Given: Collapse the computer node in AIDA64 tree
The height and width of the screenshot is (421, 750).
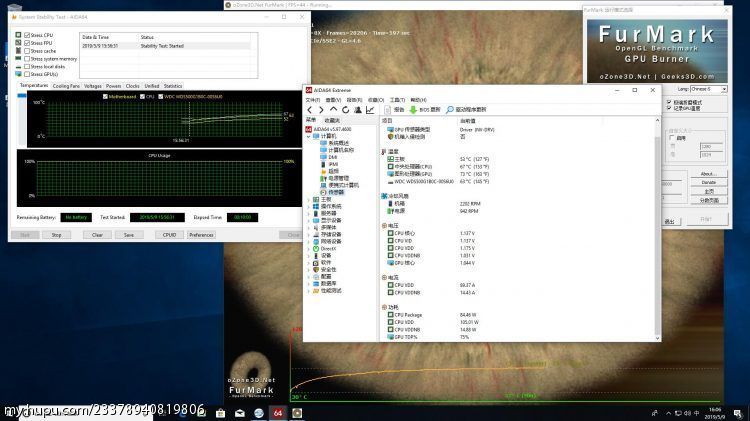Looking at the screenshot, I should [x=309, y=136].
